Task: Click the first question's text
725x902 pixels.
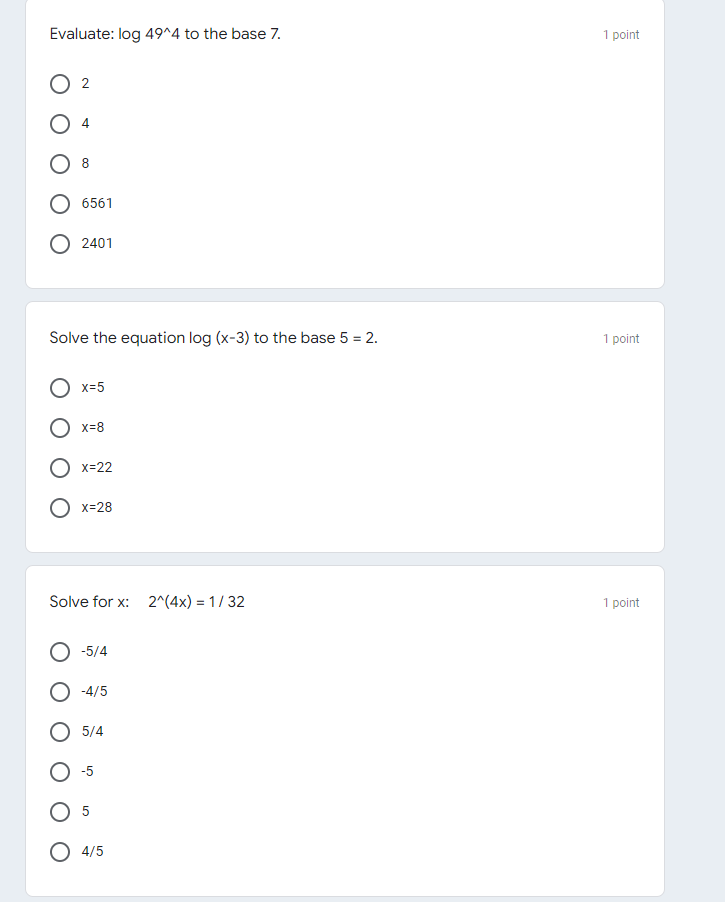Action: pyautogui.click(x=165, y=34)
